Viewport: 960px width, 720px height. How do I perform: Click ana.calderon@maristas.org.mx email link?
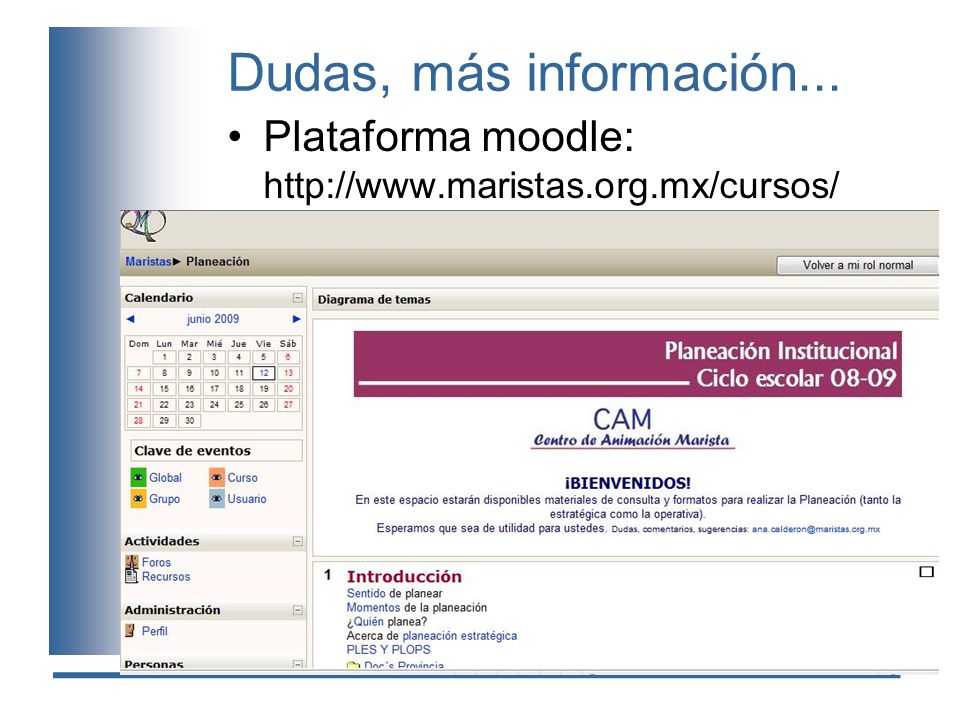coord(816,529)
